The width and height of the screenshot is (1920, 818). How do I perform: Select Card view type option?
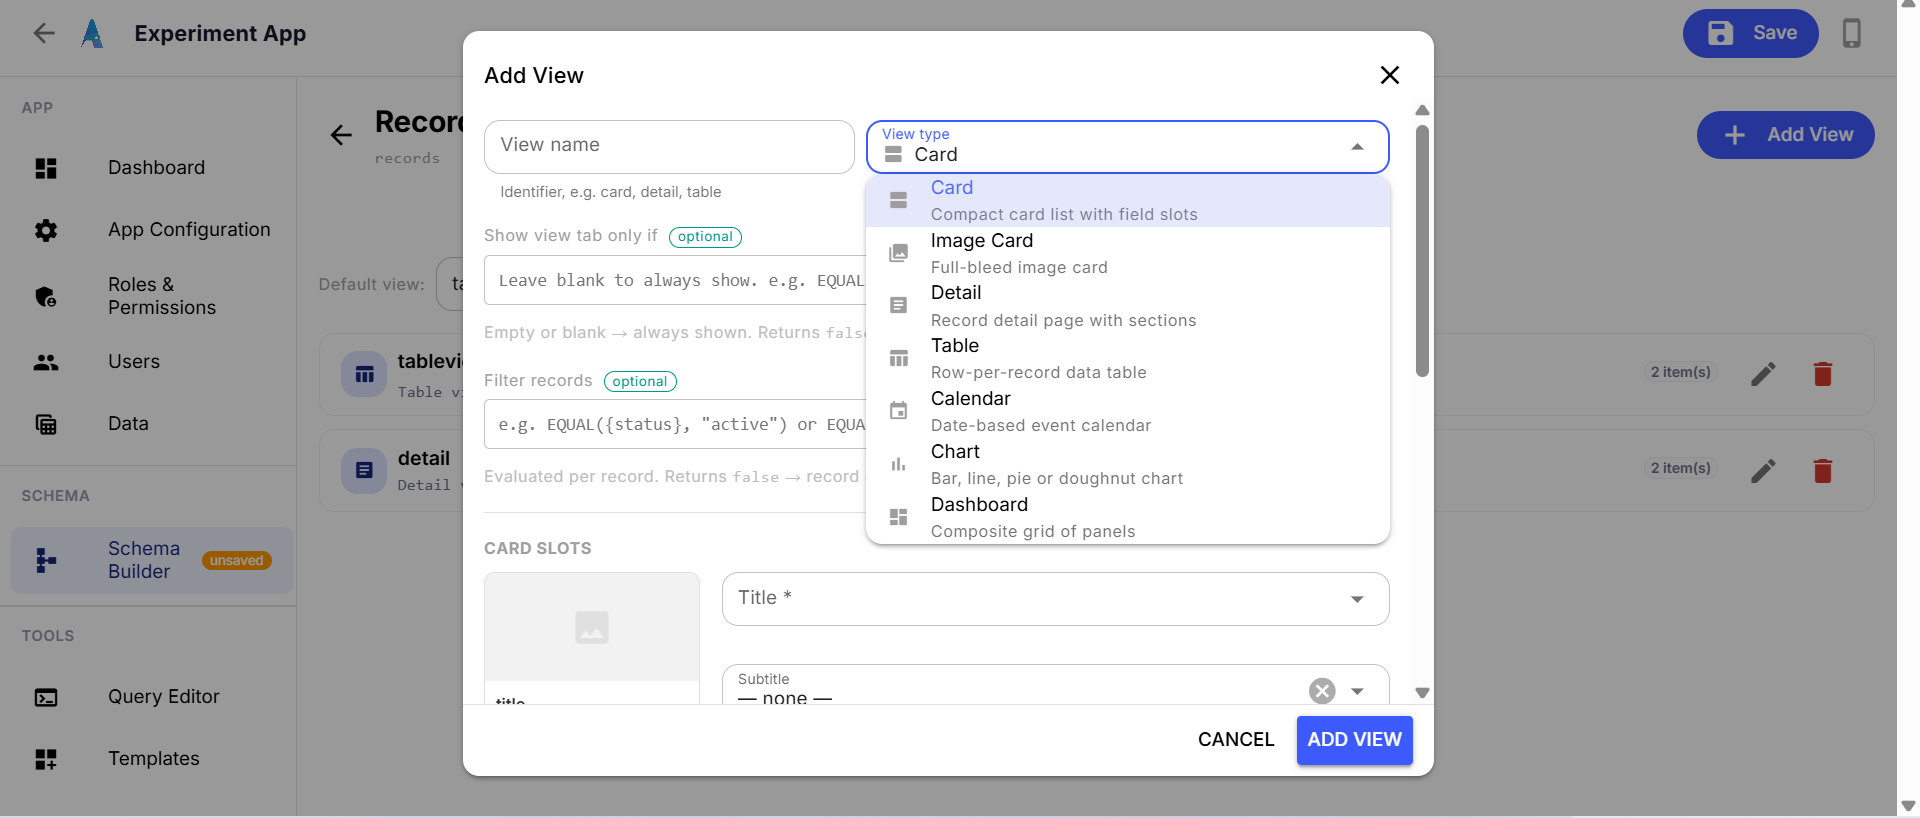1128,201
